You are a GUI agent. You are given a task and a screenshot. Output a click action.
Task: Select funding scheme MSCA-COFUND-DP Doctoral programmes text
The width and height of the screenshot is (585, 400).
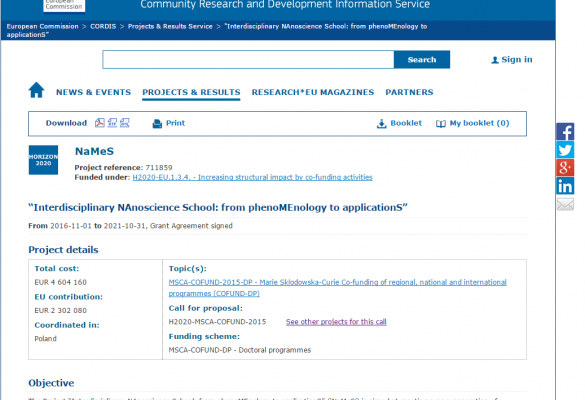point(240,350)
